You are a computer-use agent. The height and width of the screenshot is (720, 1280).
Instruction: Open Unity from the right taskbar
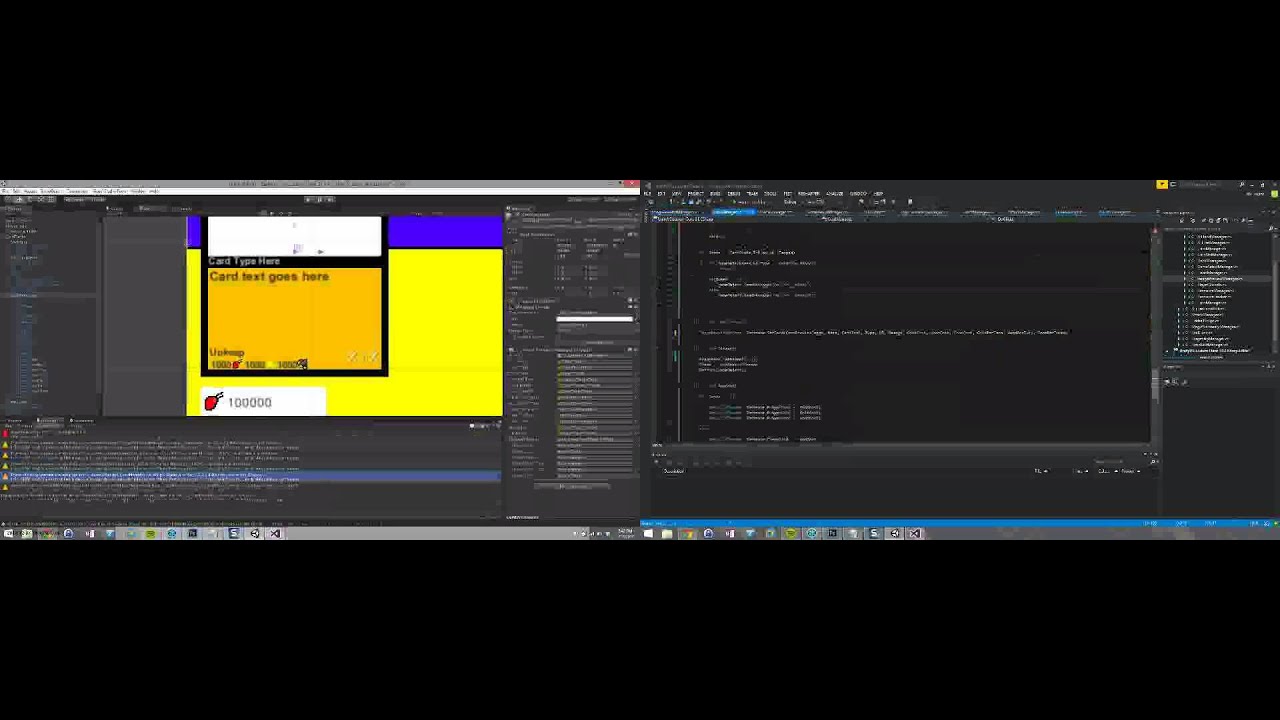[894, 533]
